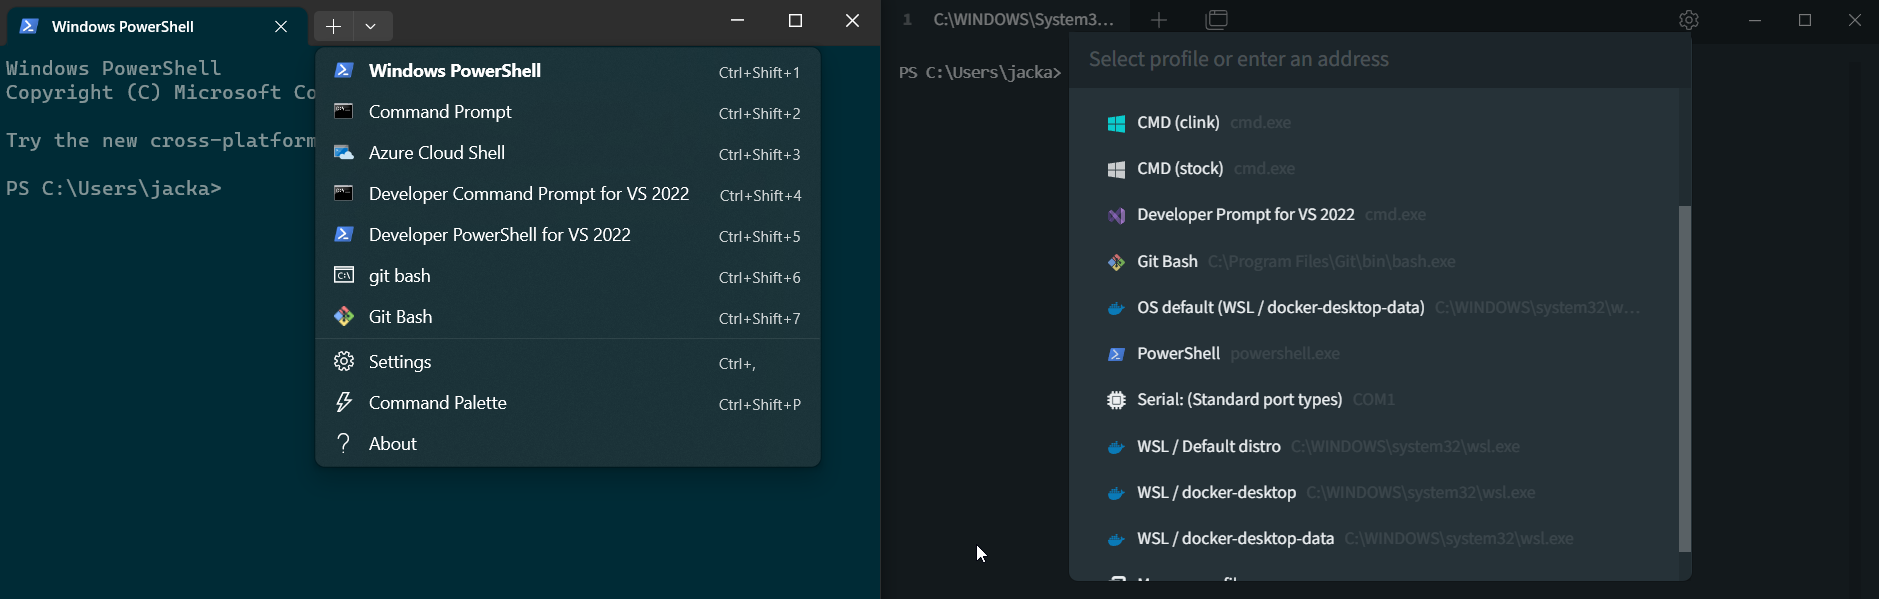Click the Developer Command Prompt console icon

[344, 193]
